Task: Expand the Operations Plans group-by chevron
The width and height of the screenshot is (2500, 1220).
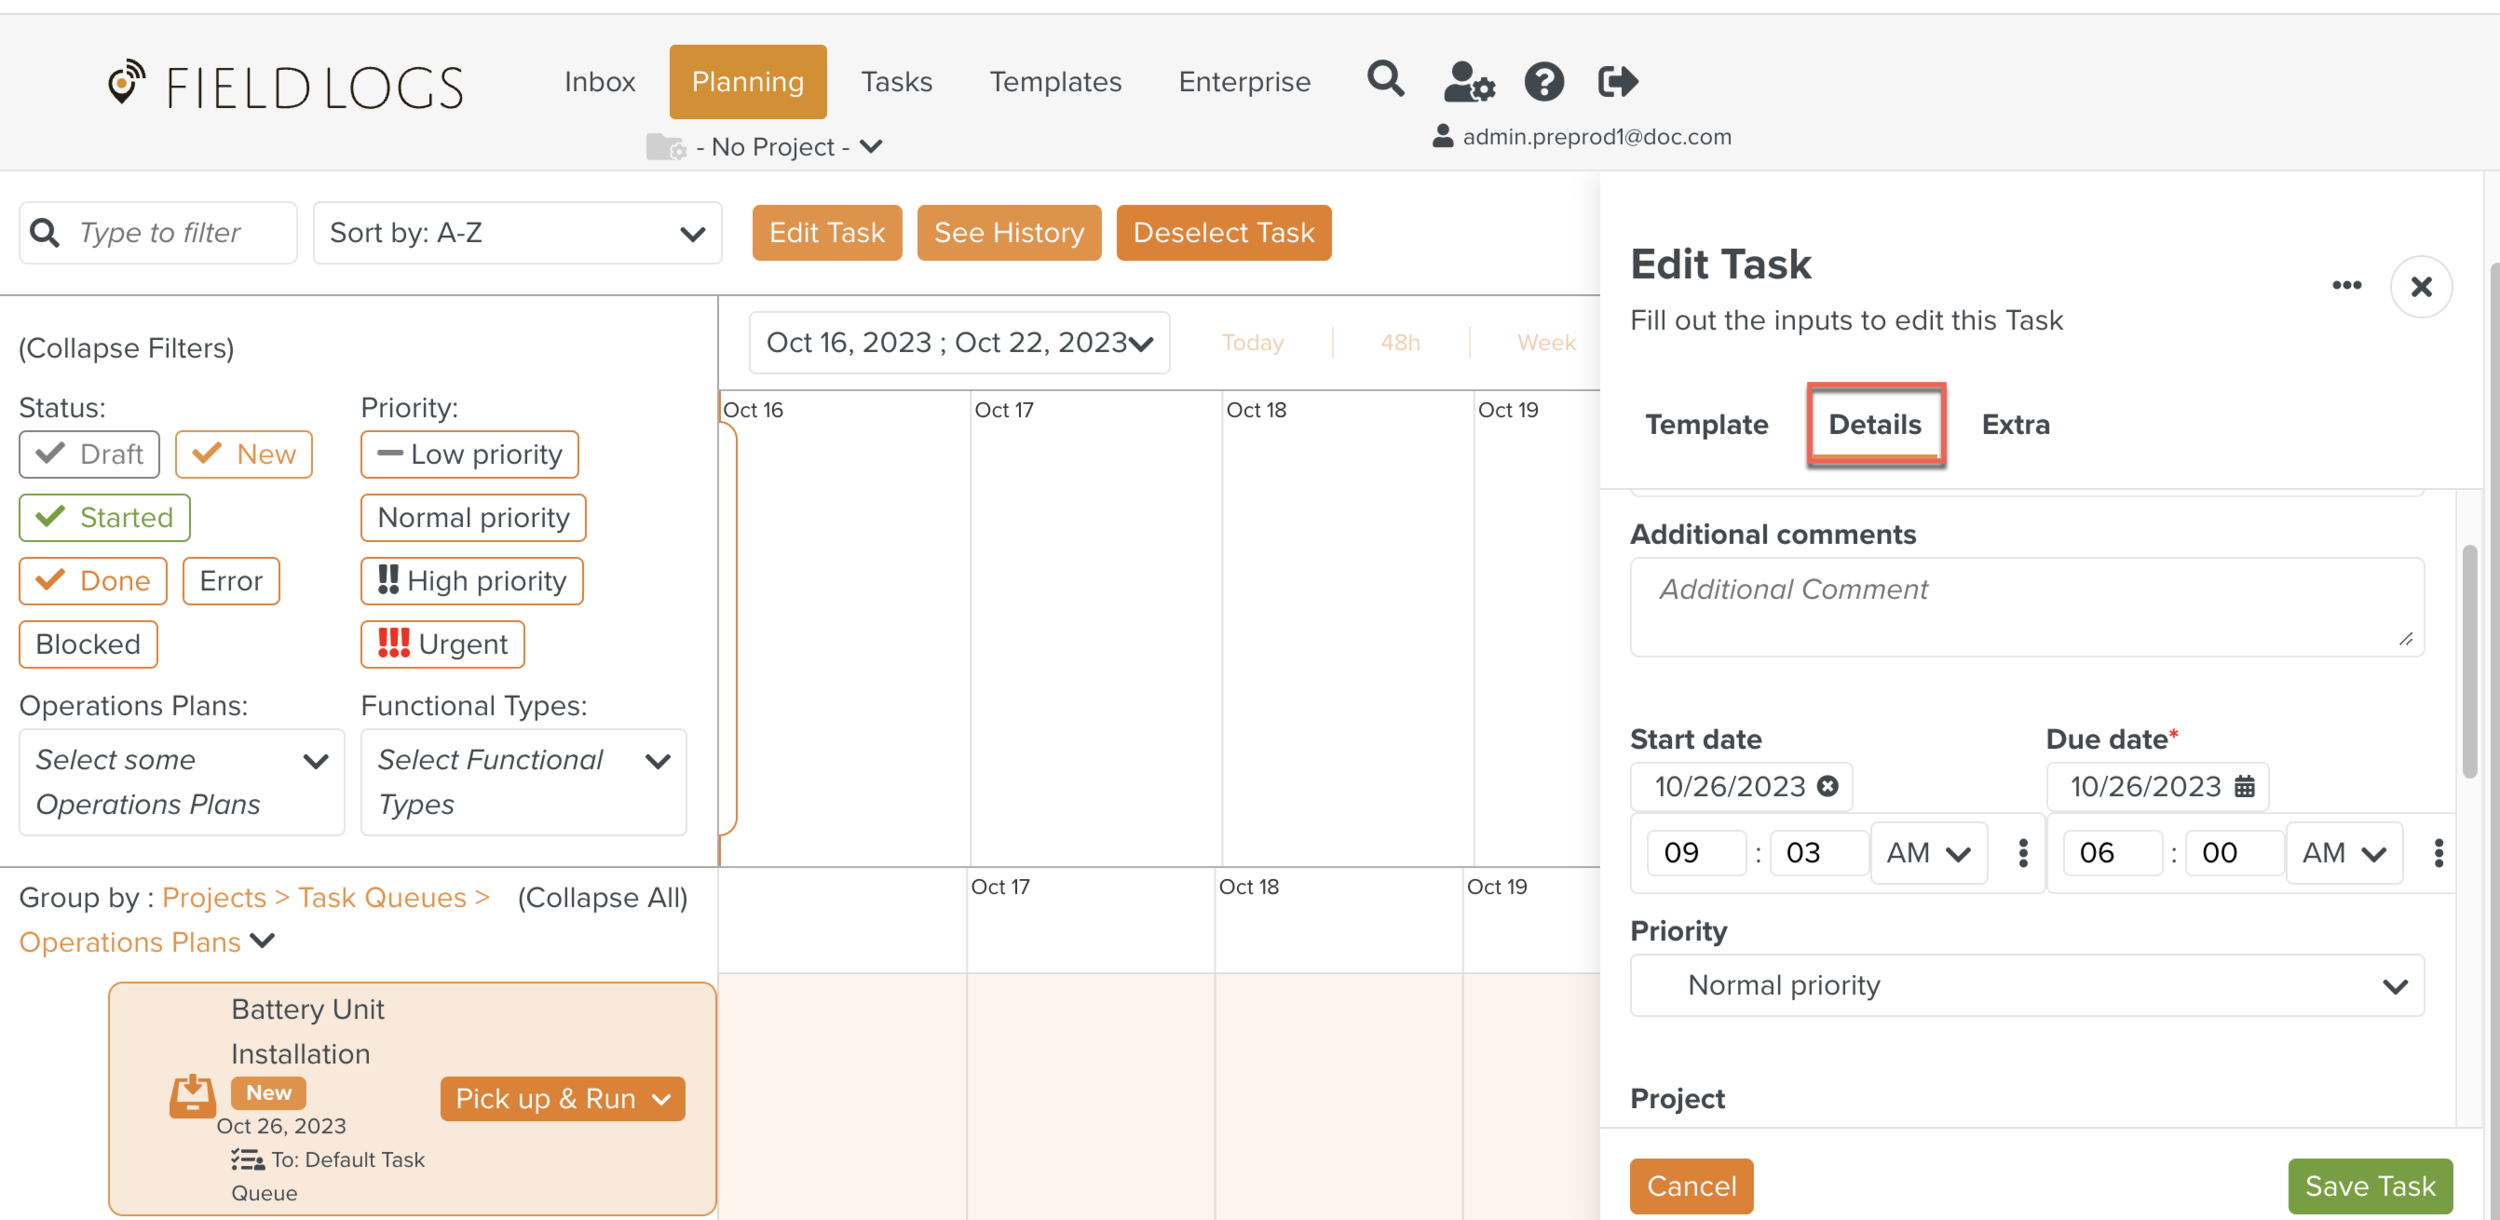Action: [x=262, y=941]
